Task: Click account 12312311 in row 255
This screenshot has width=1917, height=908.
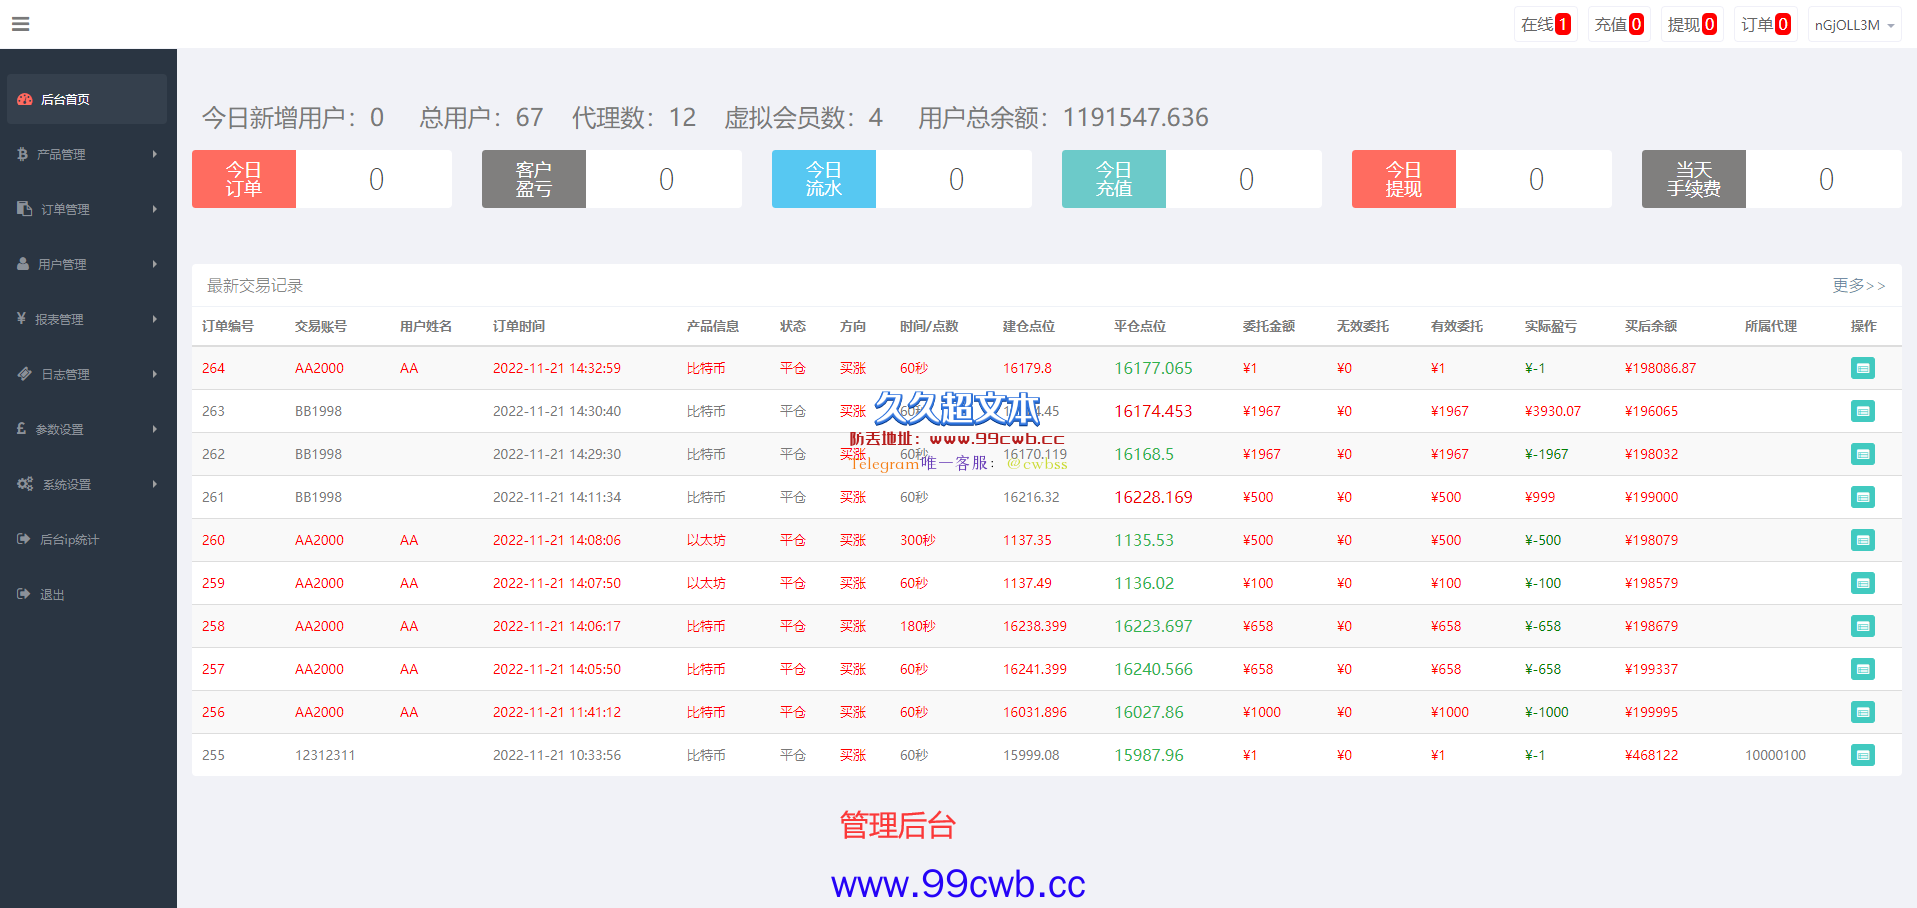Action: click(325, 755)
